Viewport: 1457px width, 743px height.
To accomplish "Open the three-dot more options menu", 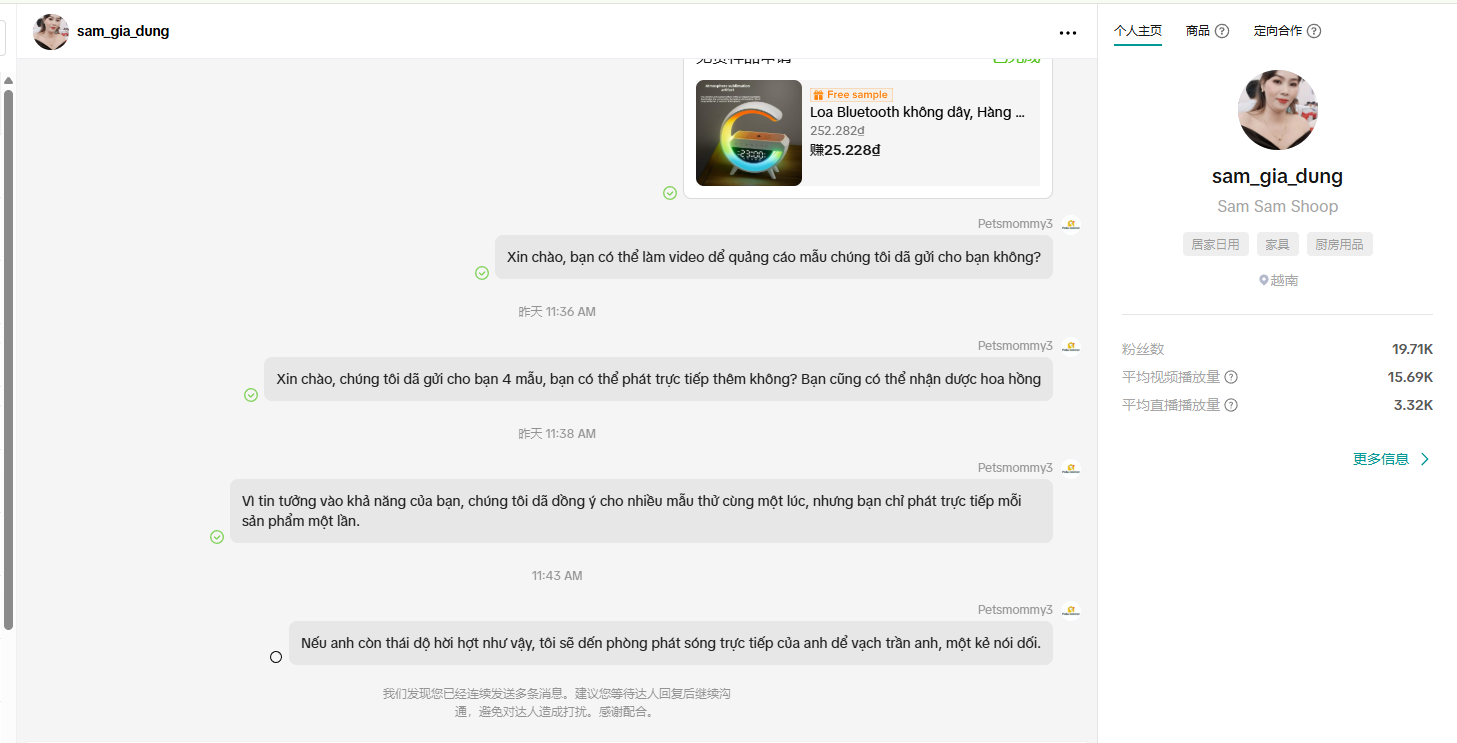I will click(x=1068, y=33).
